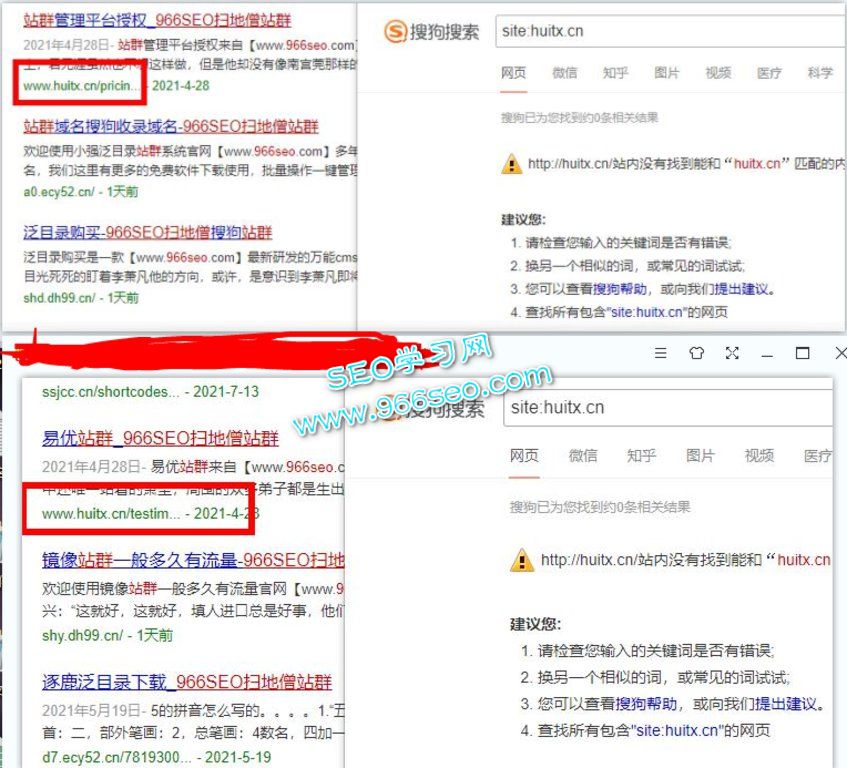Maximize the lower browser window
847x768 pixels.
coord(803,353)
